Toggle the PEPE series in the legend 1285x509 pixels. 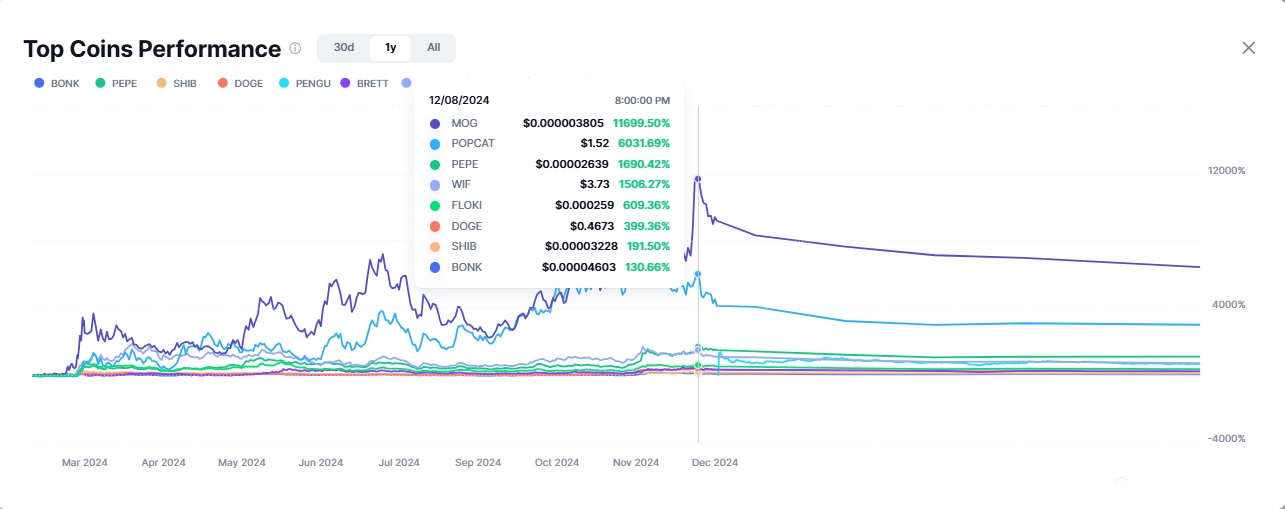pyautogui.click(x=115, y=83)
